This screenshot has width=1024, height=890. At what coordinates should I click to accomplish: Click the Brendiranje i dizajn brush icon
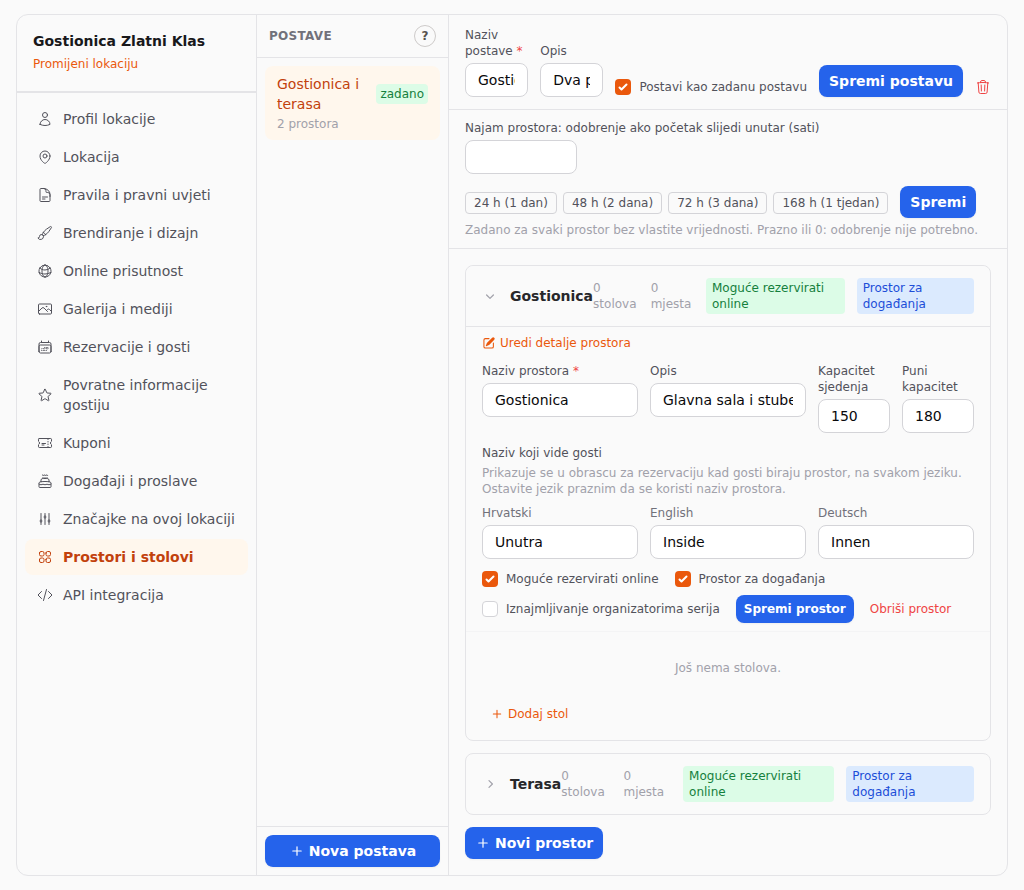45,233
